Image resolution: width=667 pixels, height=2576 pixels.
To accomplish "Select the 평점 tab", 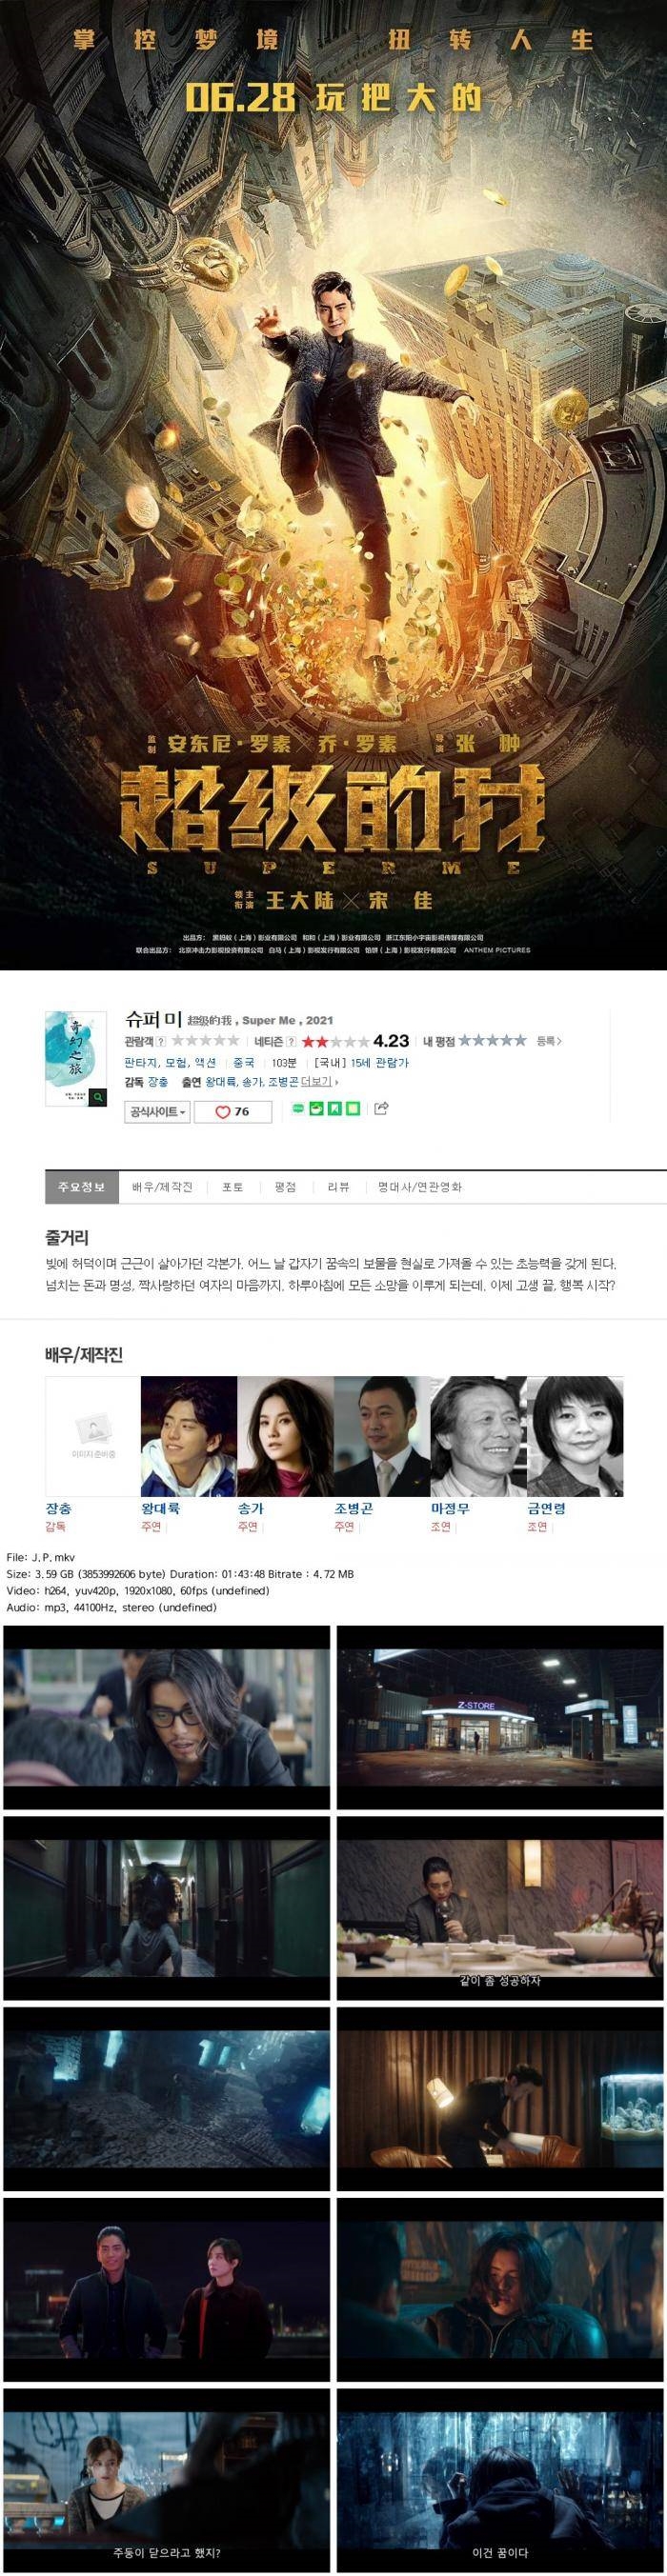I will (x=285, y=1187).
